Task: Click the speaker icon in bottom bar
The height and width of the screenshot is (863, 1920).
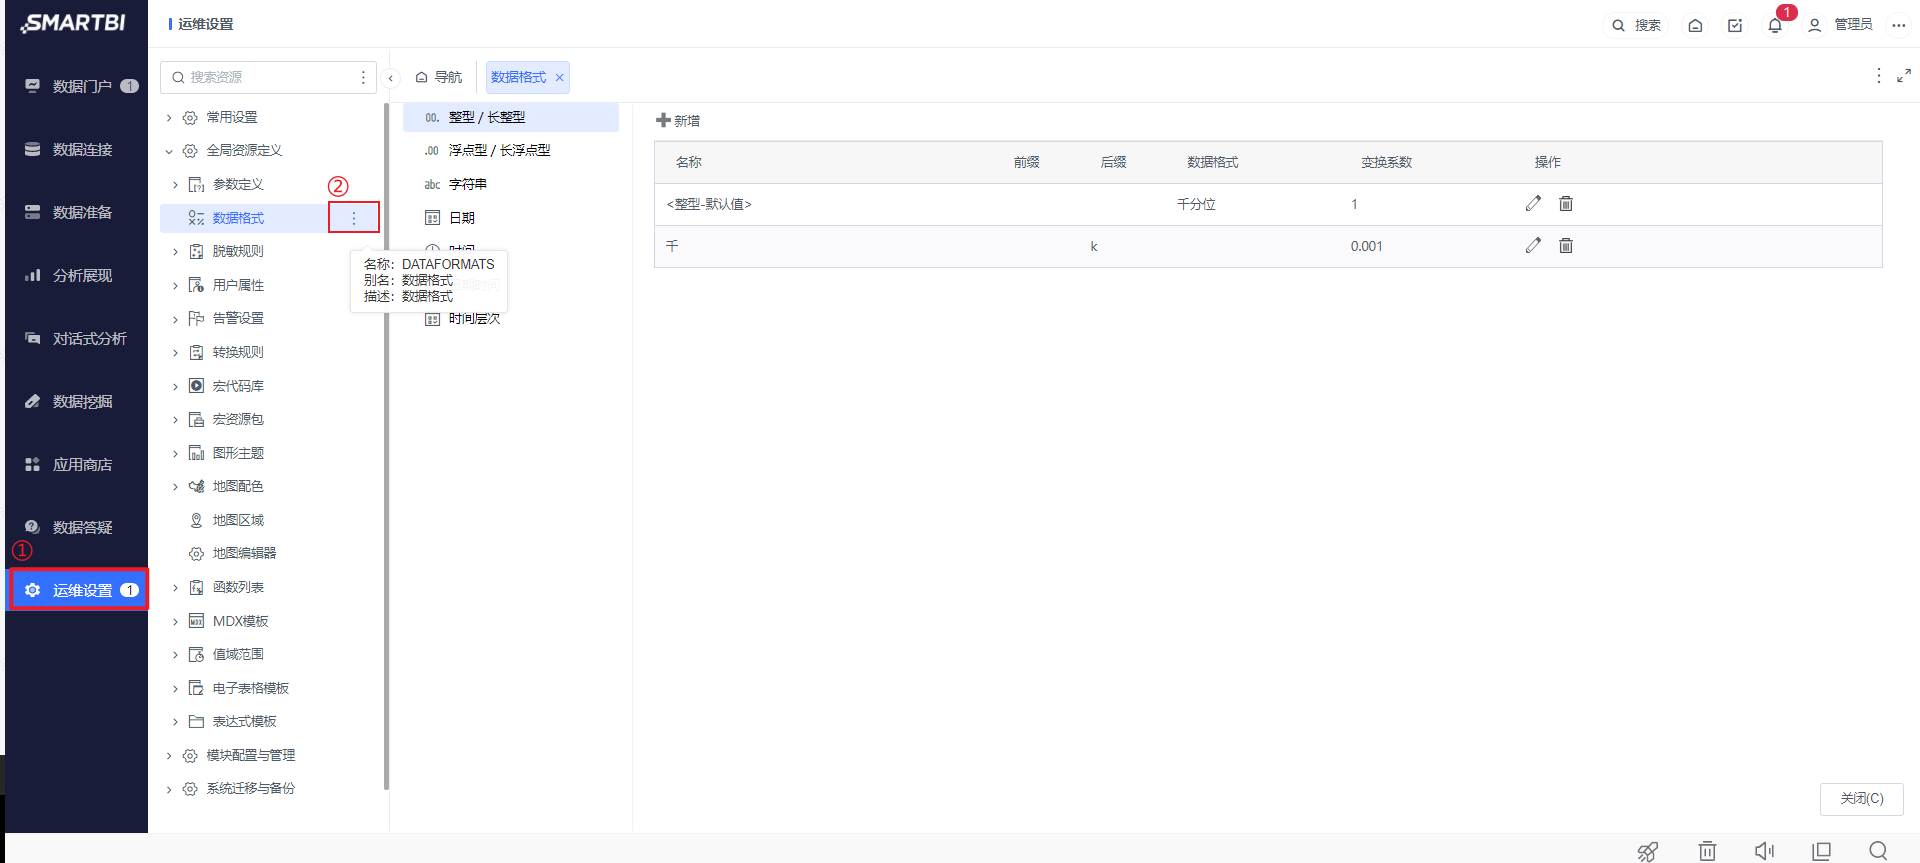Action: [1764, 851]
